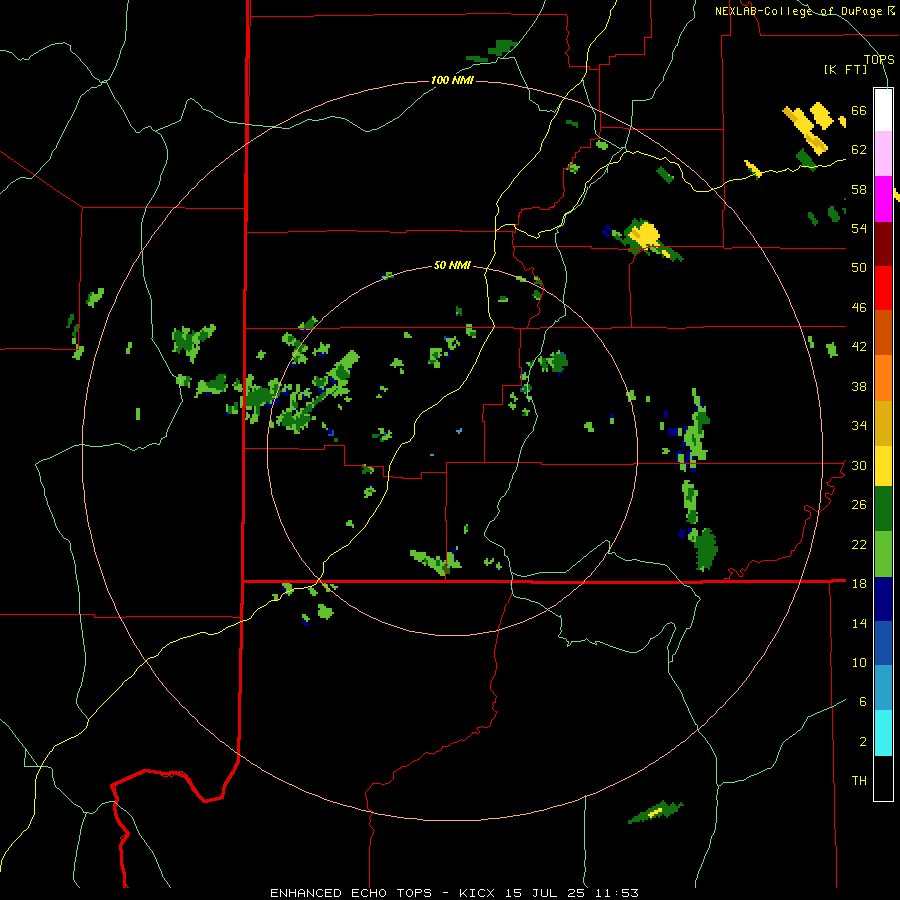Image resolution: width=900 pixels, height=900 pixels.
Task: Click the 50 legend value
Action: (859, 268)
